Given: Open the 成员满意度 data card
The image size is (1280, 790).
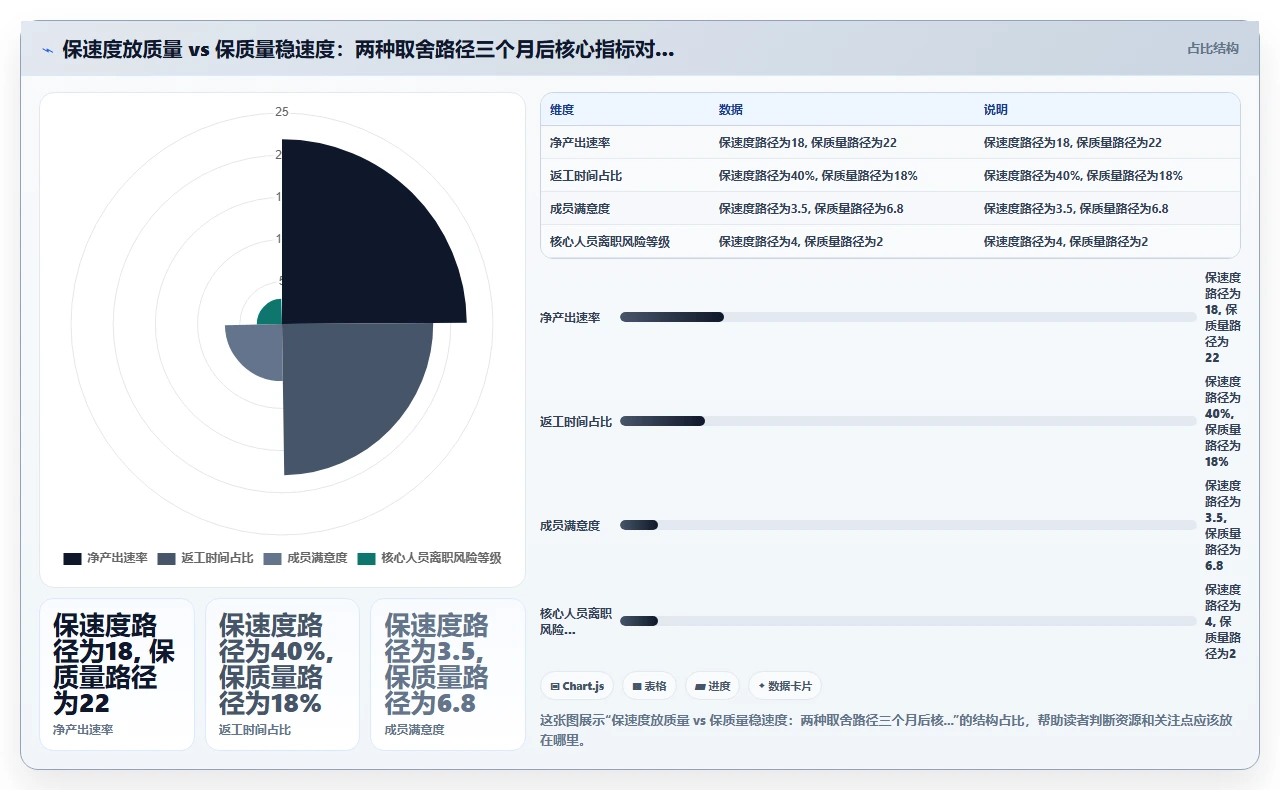Looking at the screenshot, I should (x=448, y=674).
